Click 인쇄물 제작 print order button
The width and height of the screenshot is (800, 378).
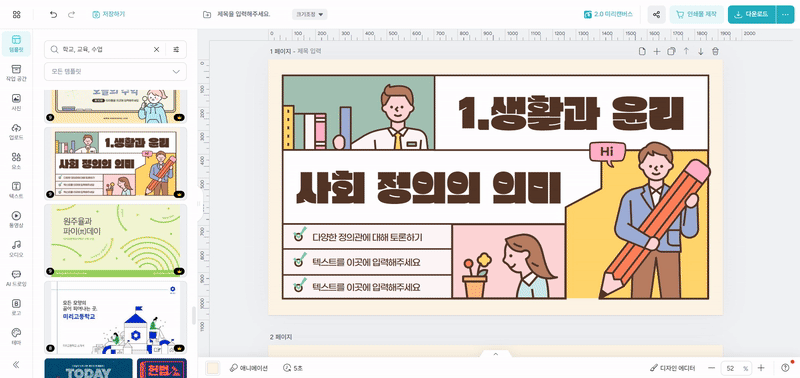696,15
